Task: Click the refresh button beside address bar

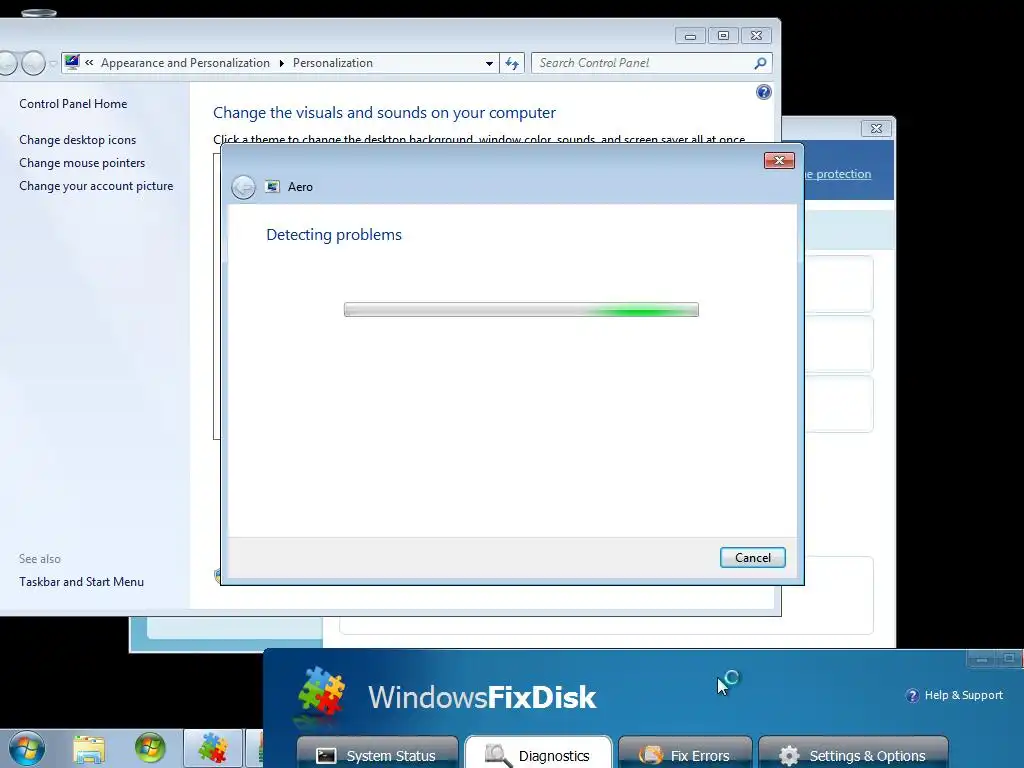Action: click(x=512, y=63)
